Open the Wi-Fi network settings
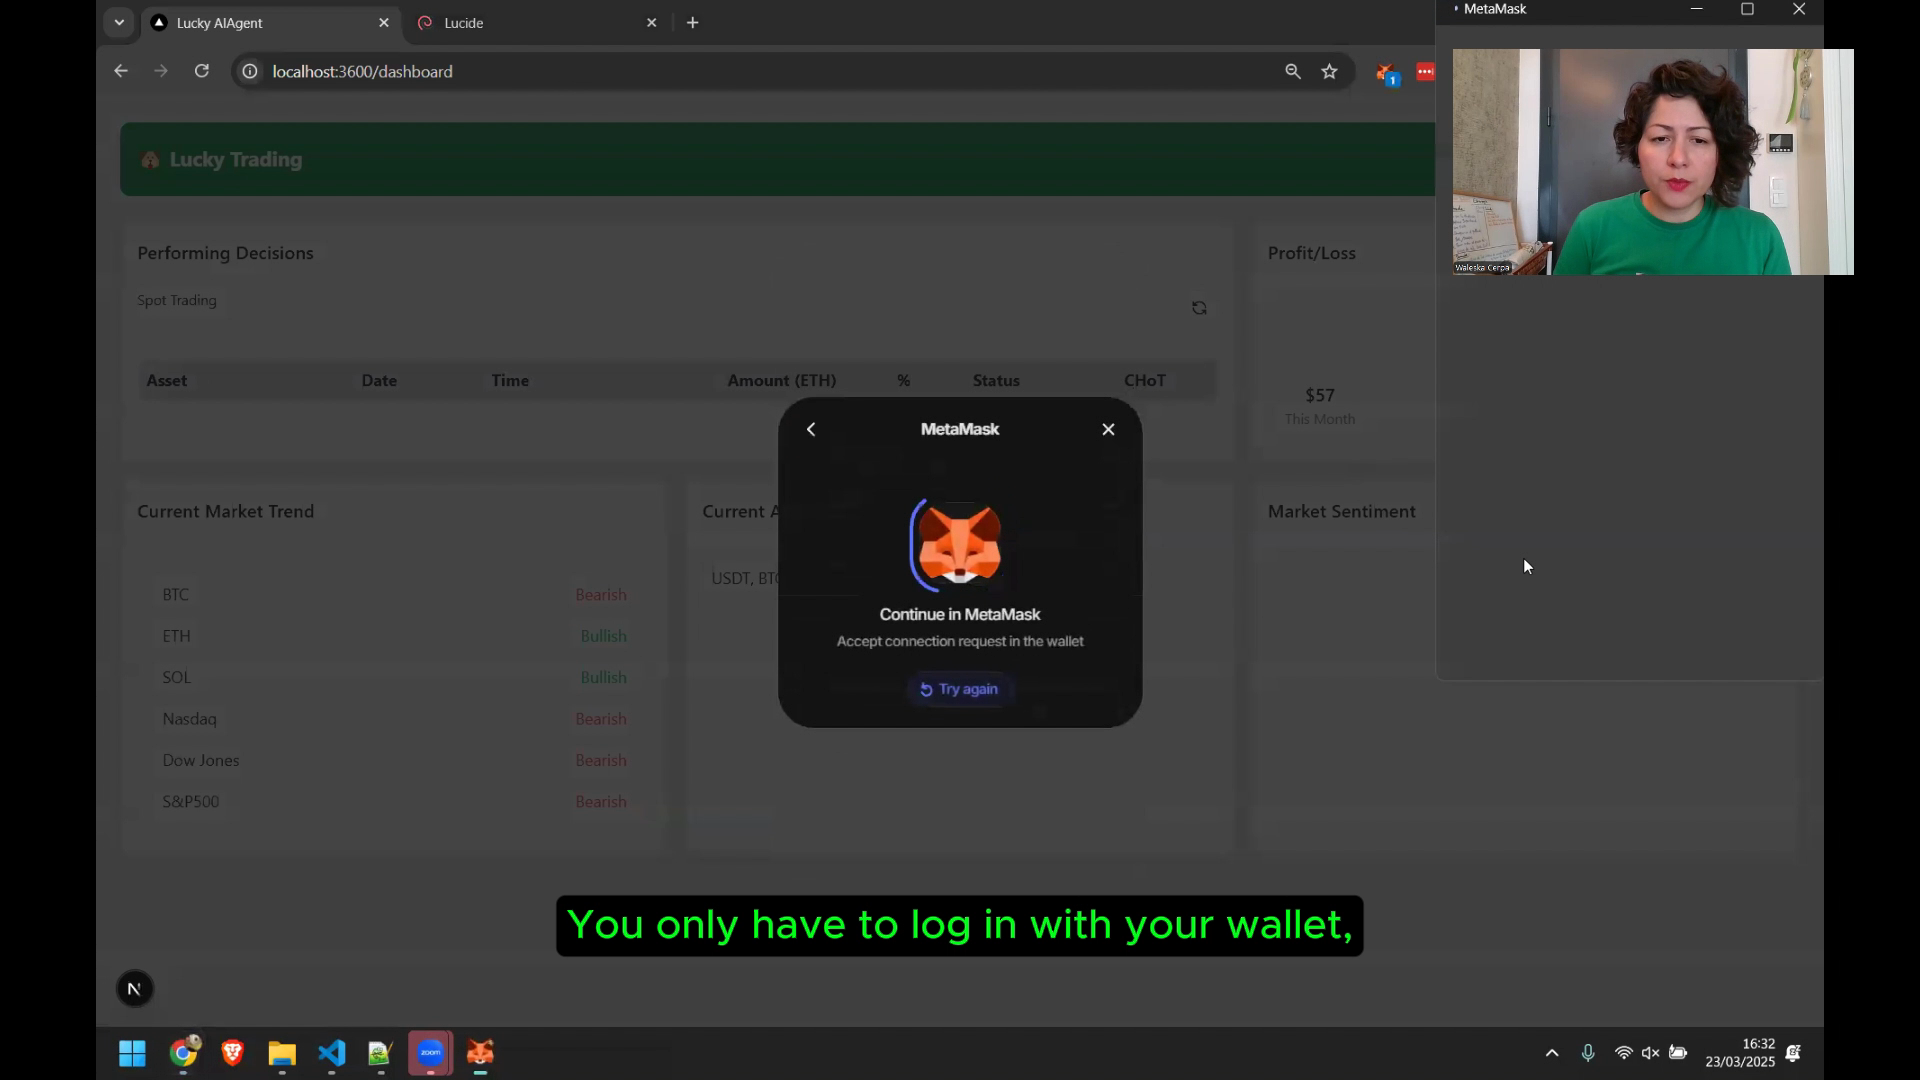This screenshot has width=1920, height=1080. pyautogui.click(x=1623, y=1053)
